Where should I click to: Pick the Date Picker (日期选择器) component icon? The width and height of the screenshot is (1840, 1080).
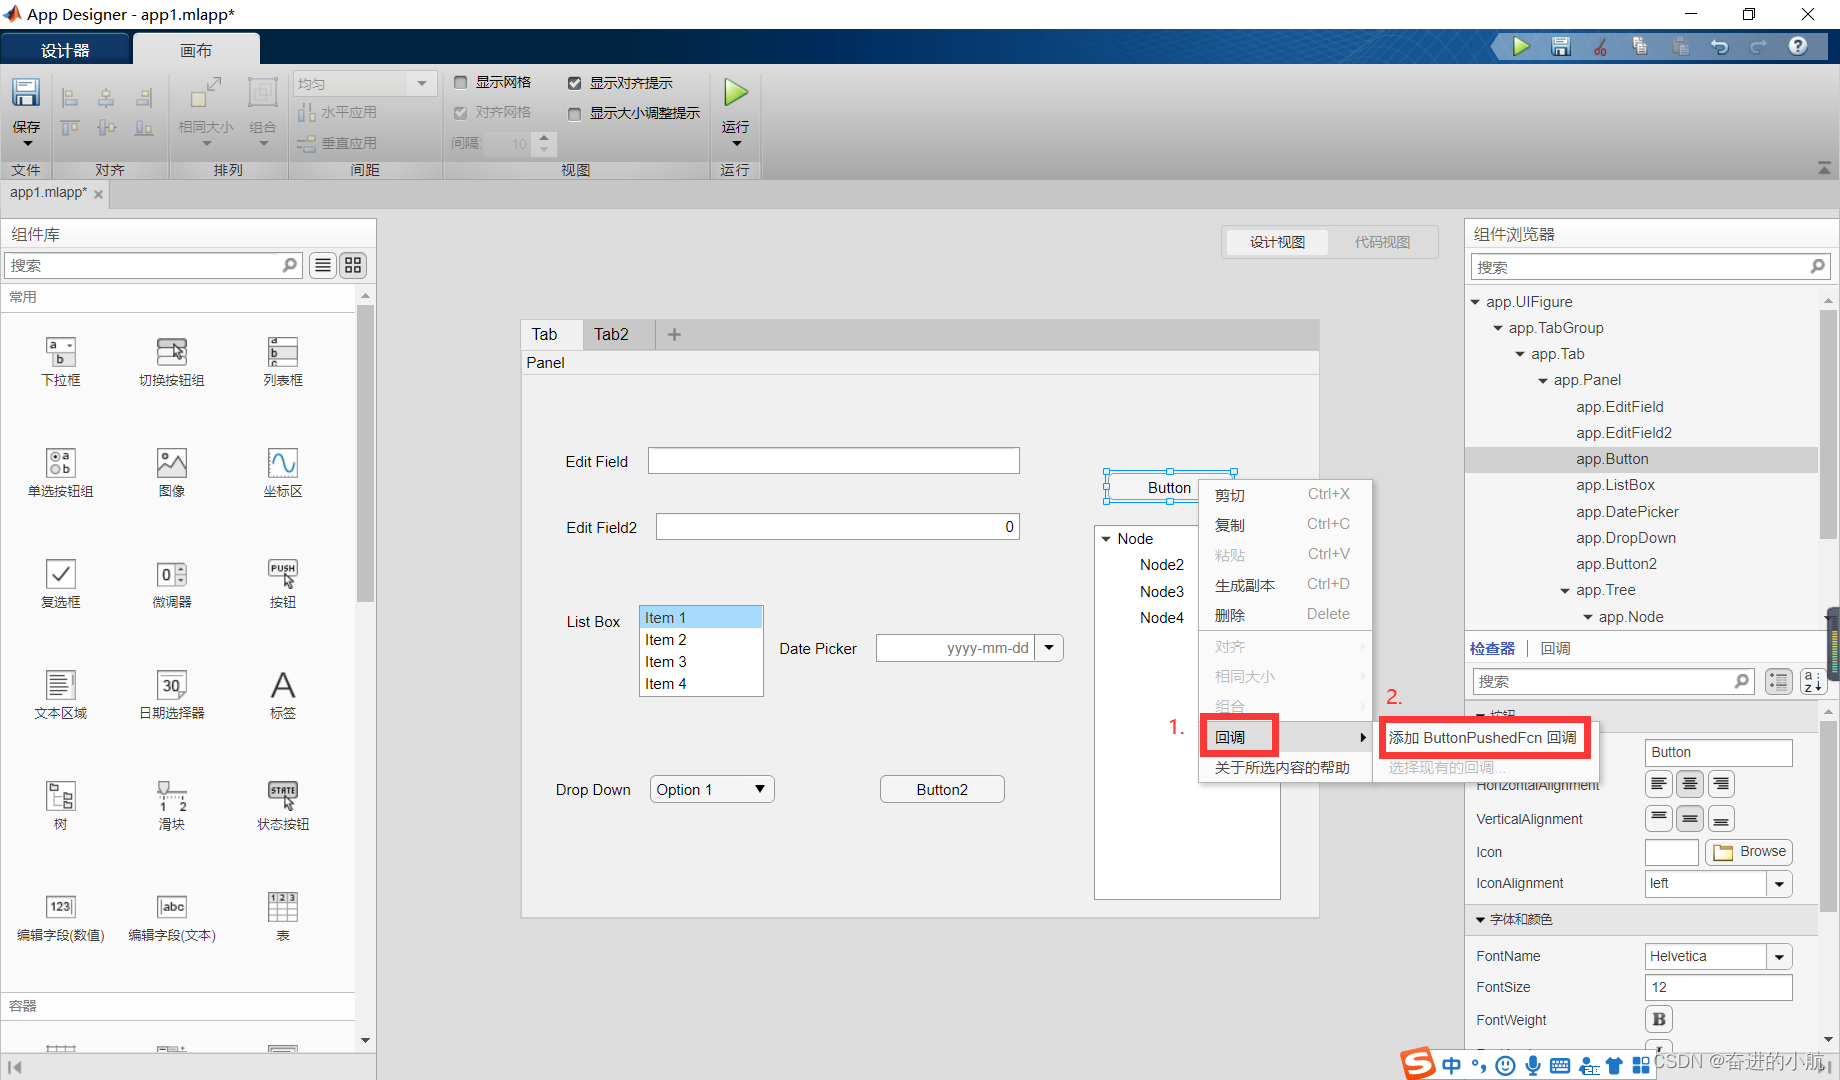(x=172, y=685)
